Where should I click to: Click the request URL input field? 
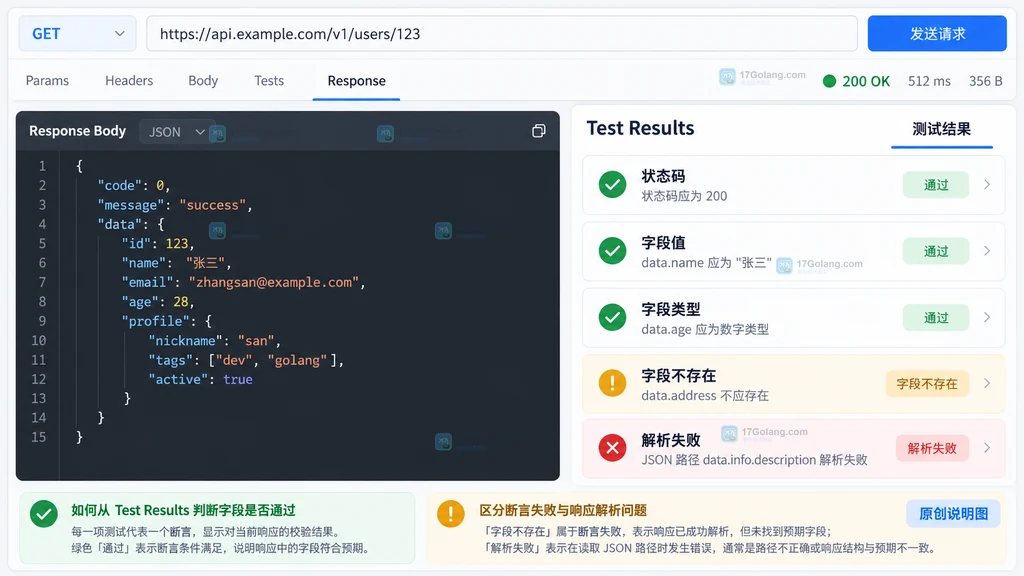[x=502, y=33]
